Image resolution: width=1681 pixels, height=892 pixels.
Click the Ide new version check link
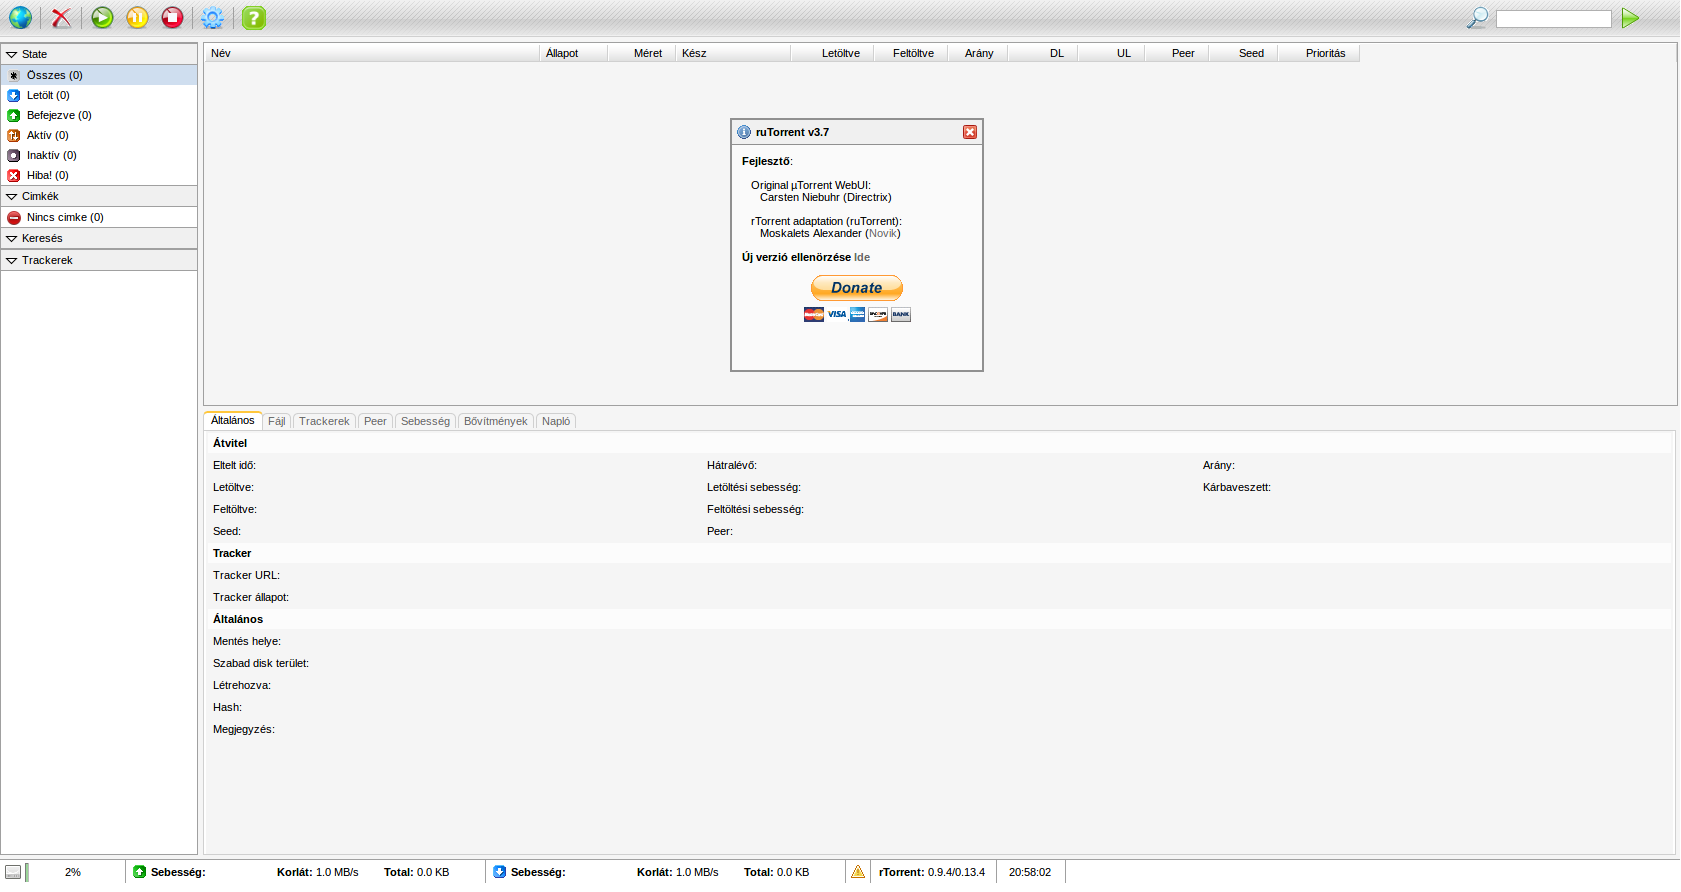coord(862,257)
